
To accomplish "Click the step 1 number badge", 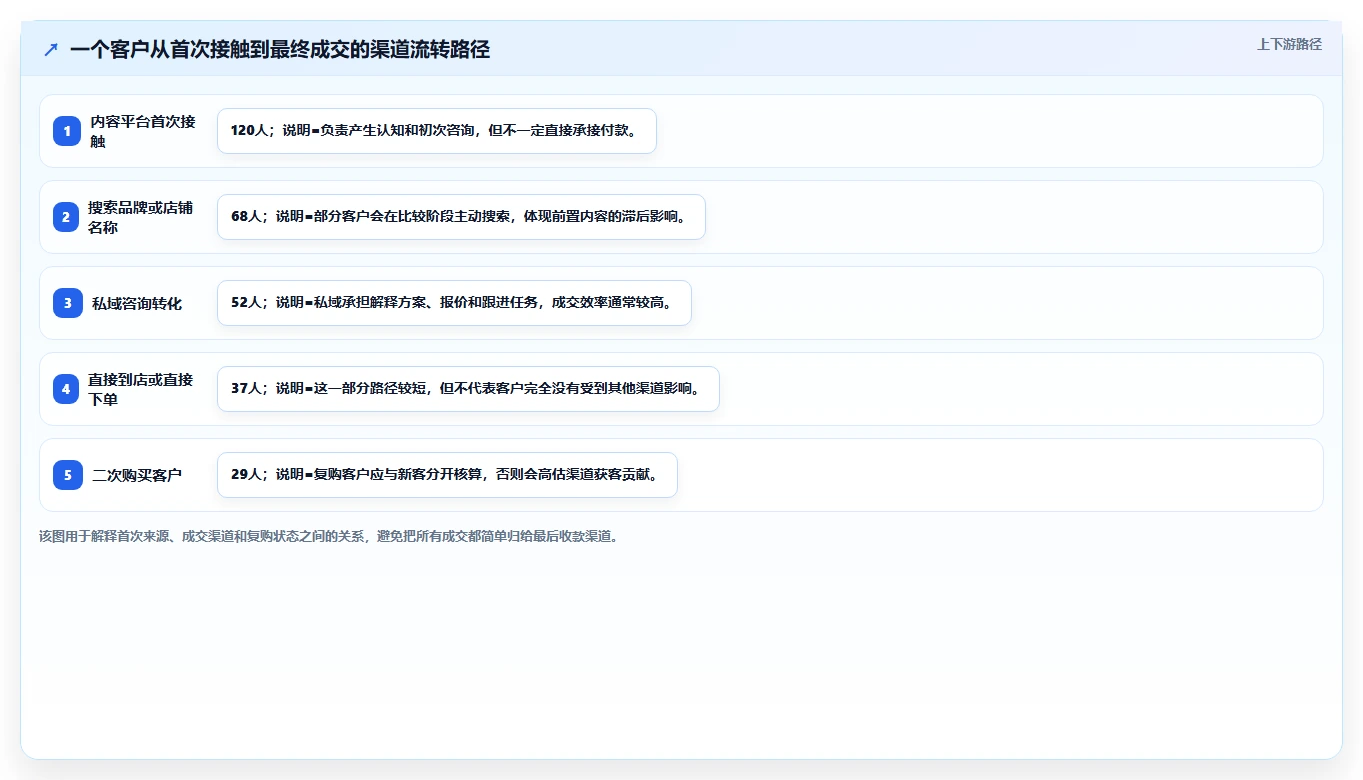I will click(x=68, y=131).
